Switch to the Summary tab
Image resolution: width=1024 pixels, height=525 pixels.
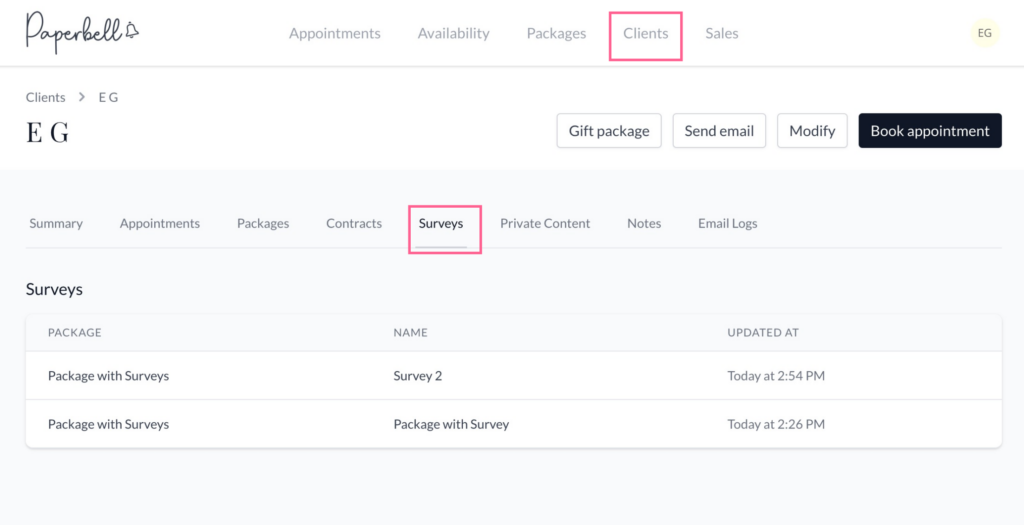56,223
